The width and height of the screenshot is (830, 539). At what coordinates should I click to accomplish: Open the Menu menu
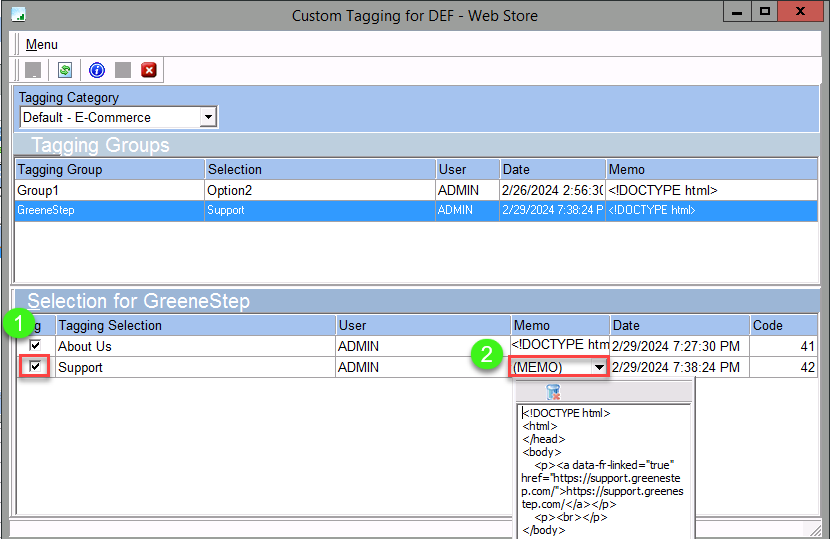point(42,44)
